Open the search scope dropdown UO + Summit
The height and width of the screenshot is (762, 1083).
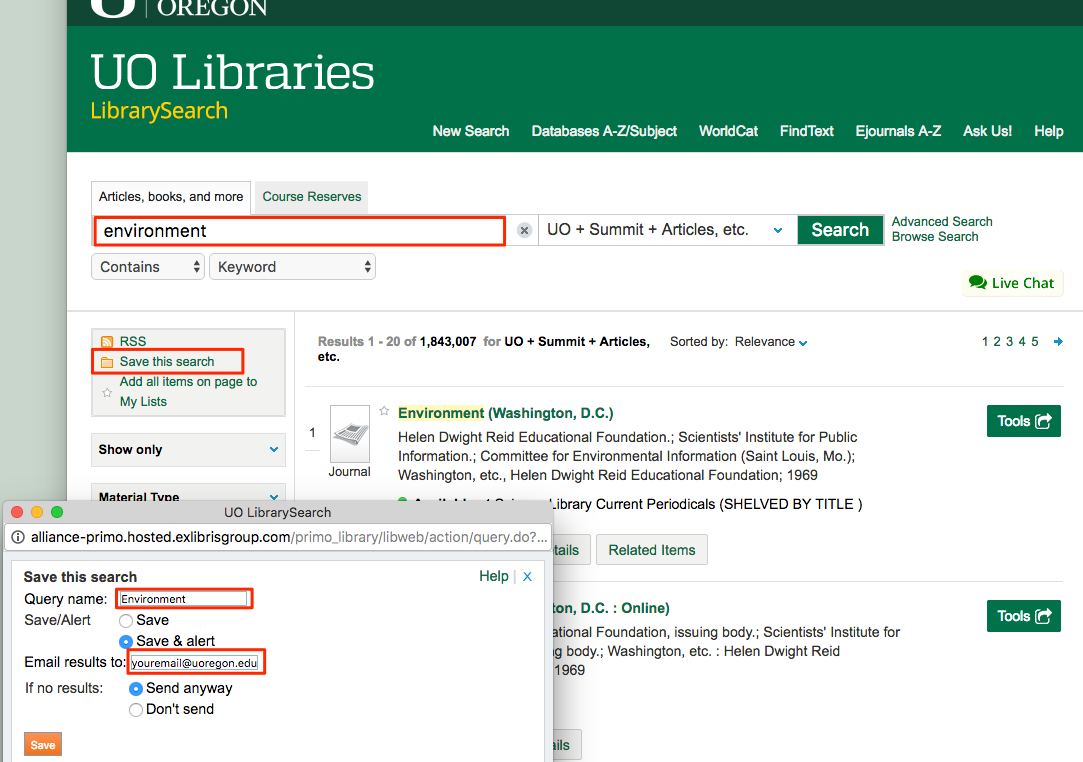click(x=667, y=229)
